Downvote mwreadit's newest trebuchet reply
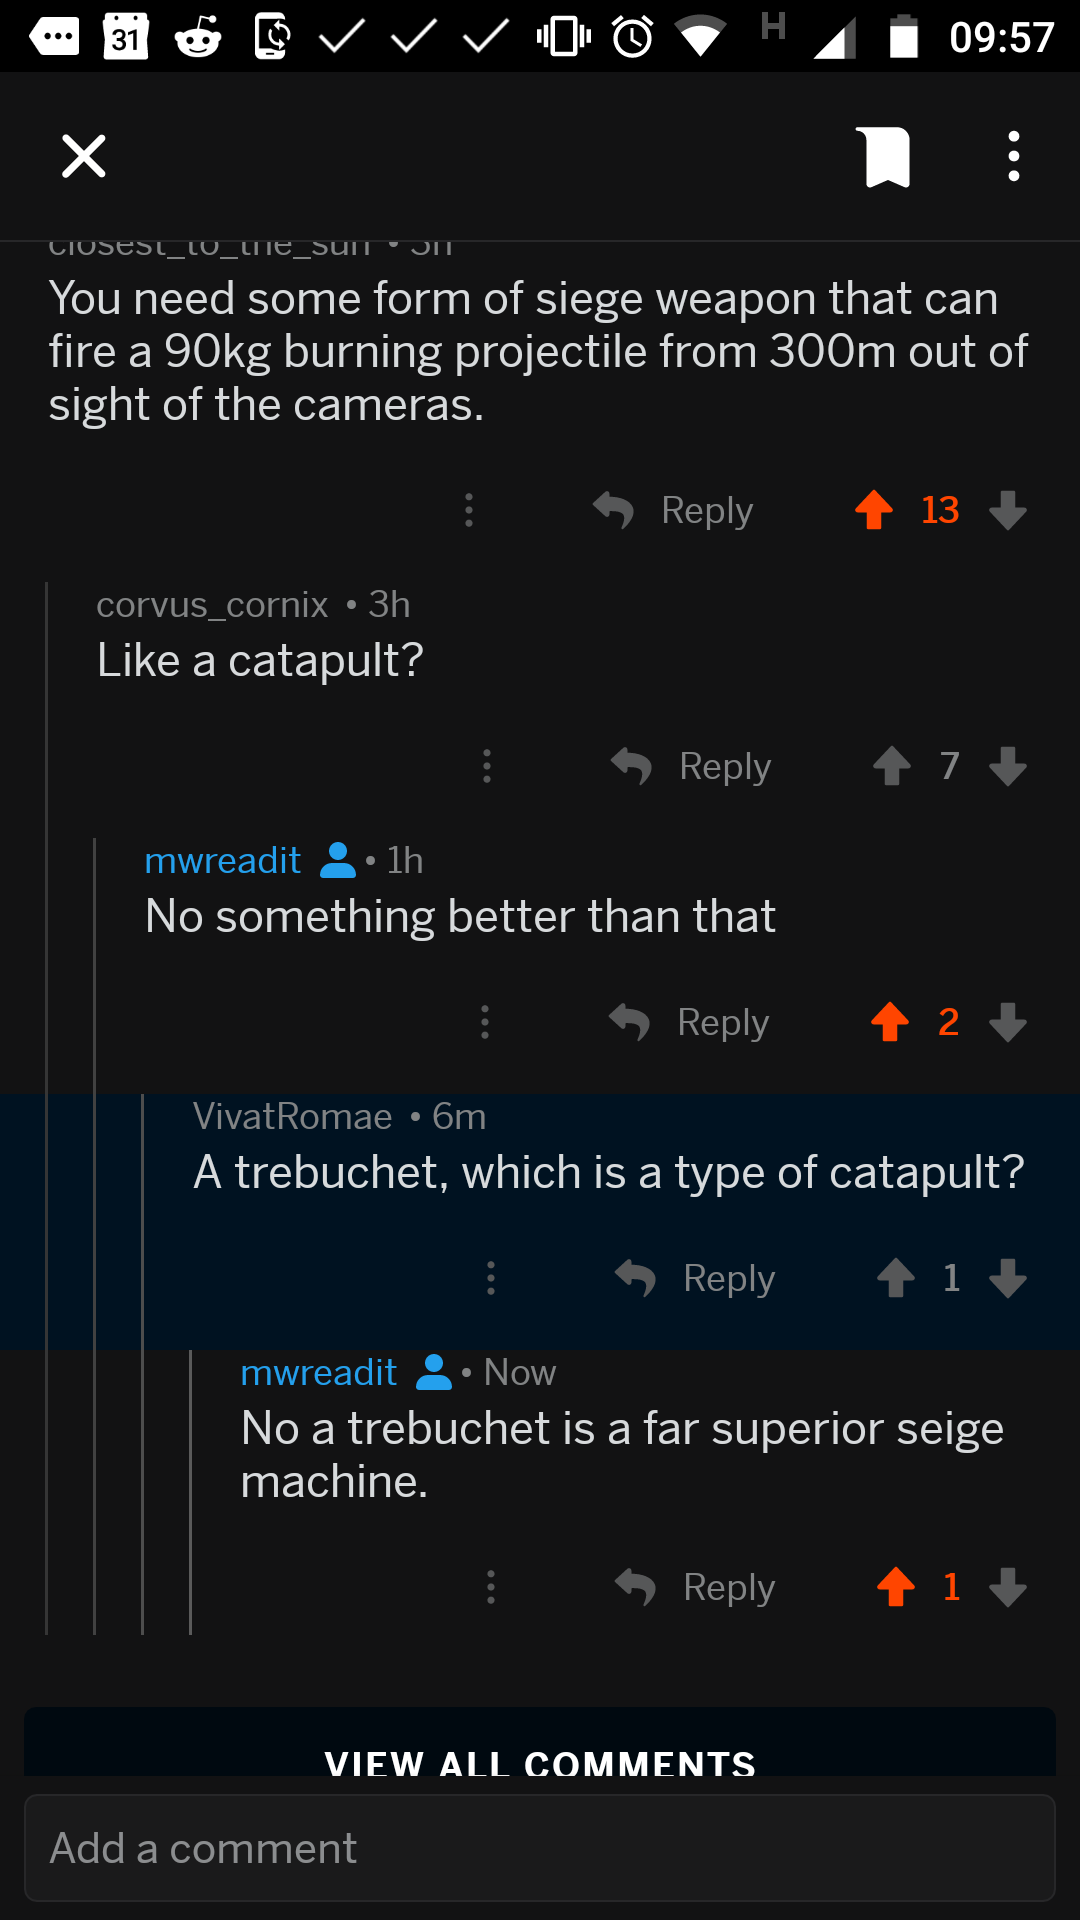This screenshot has width=1080, height=1920. point(1006,1588)
